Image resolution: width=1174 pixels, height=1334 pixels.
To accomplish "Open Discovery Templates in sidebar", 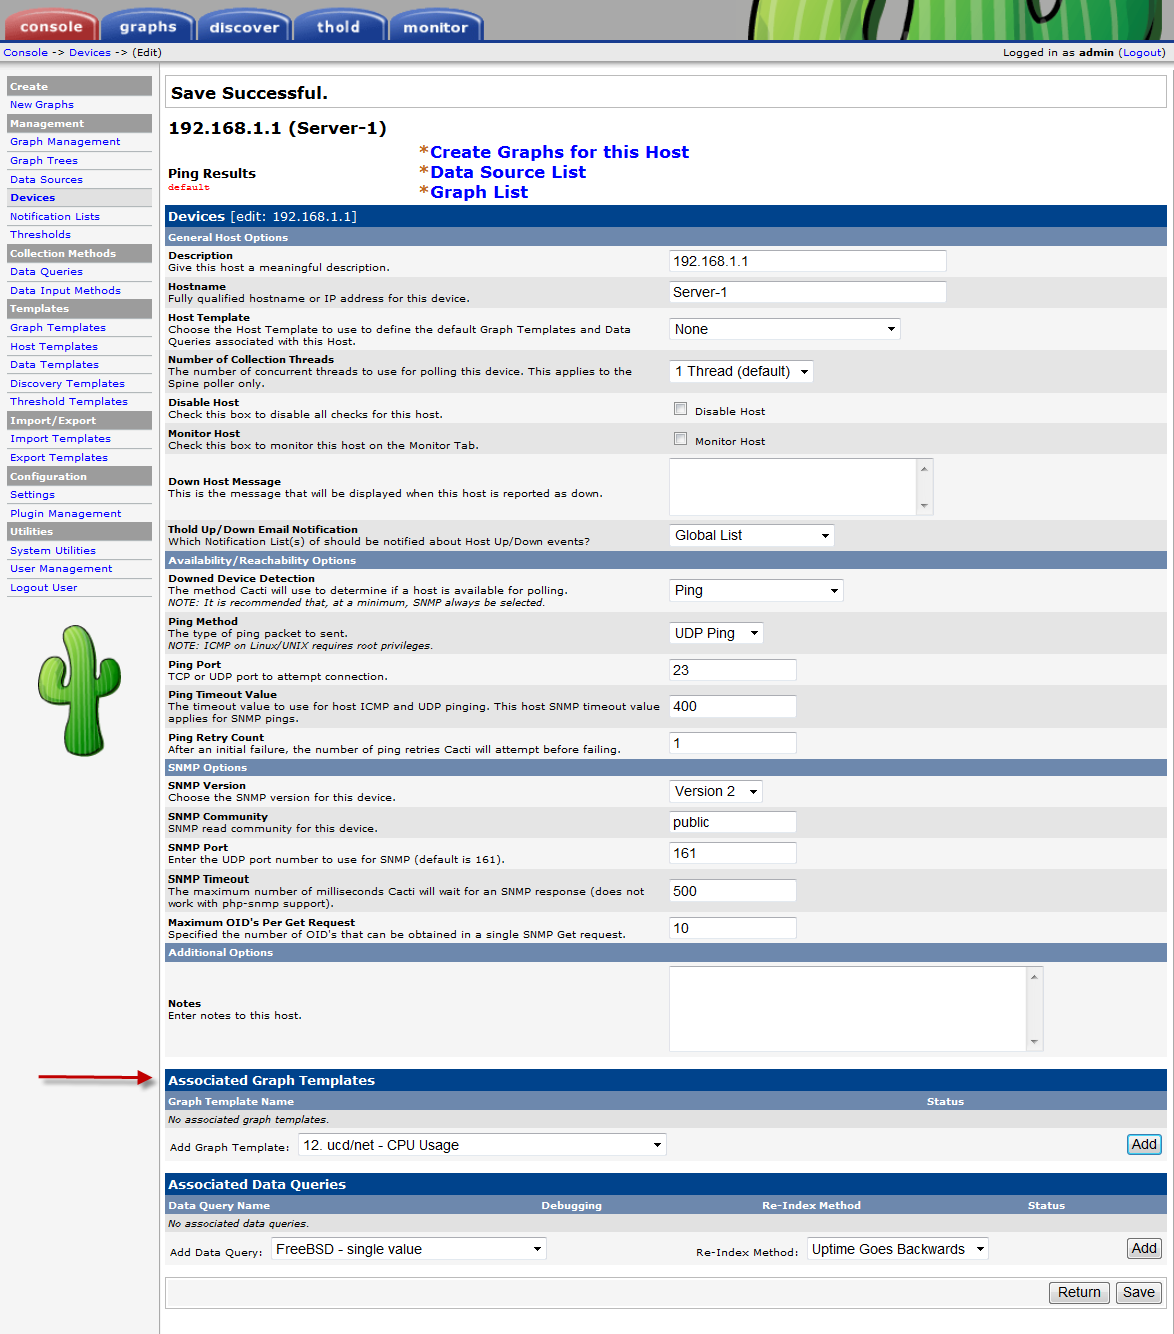I will click(x=67, y=384).
